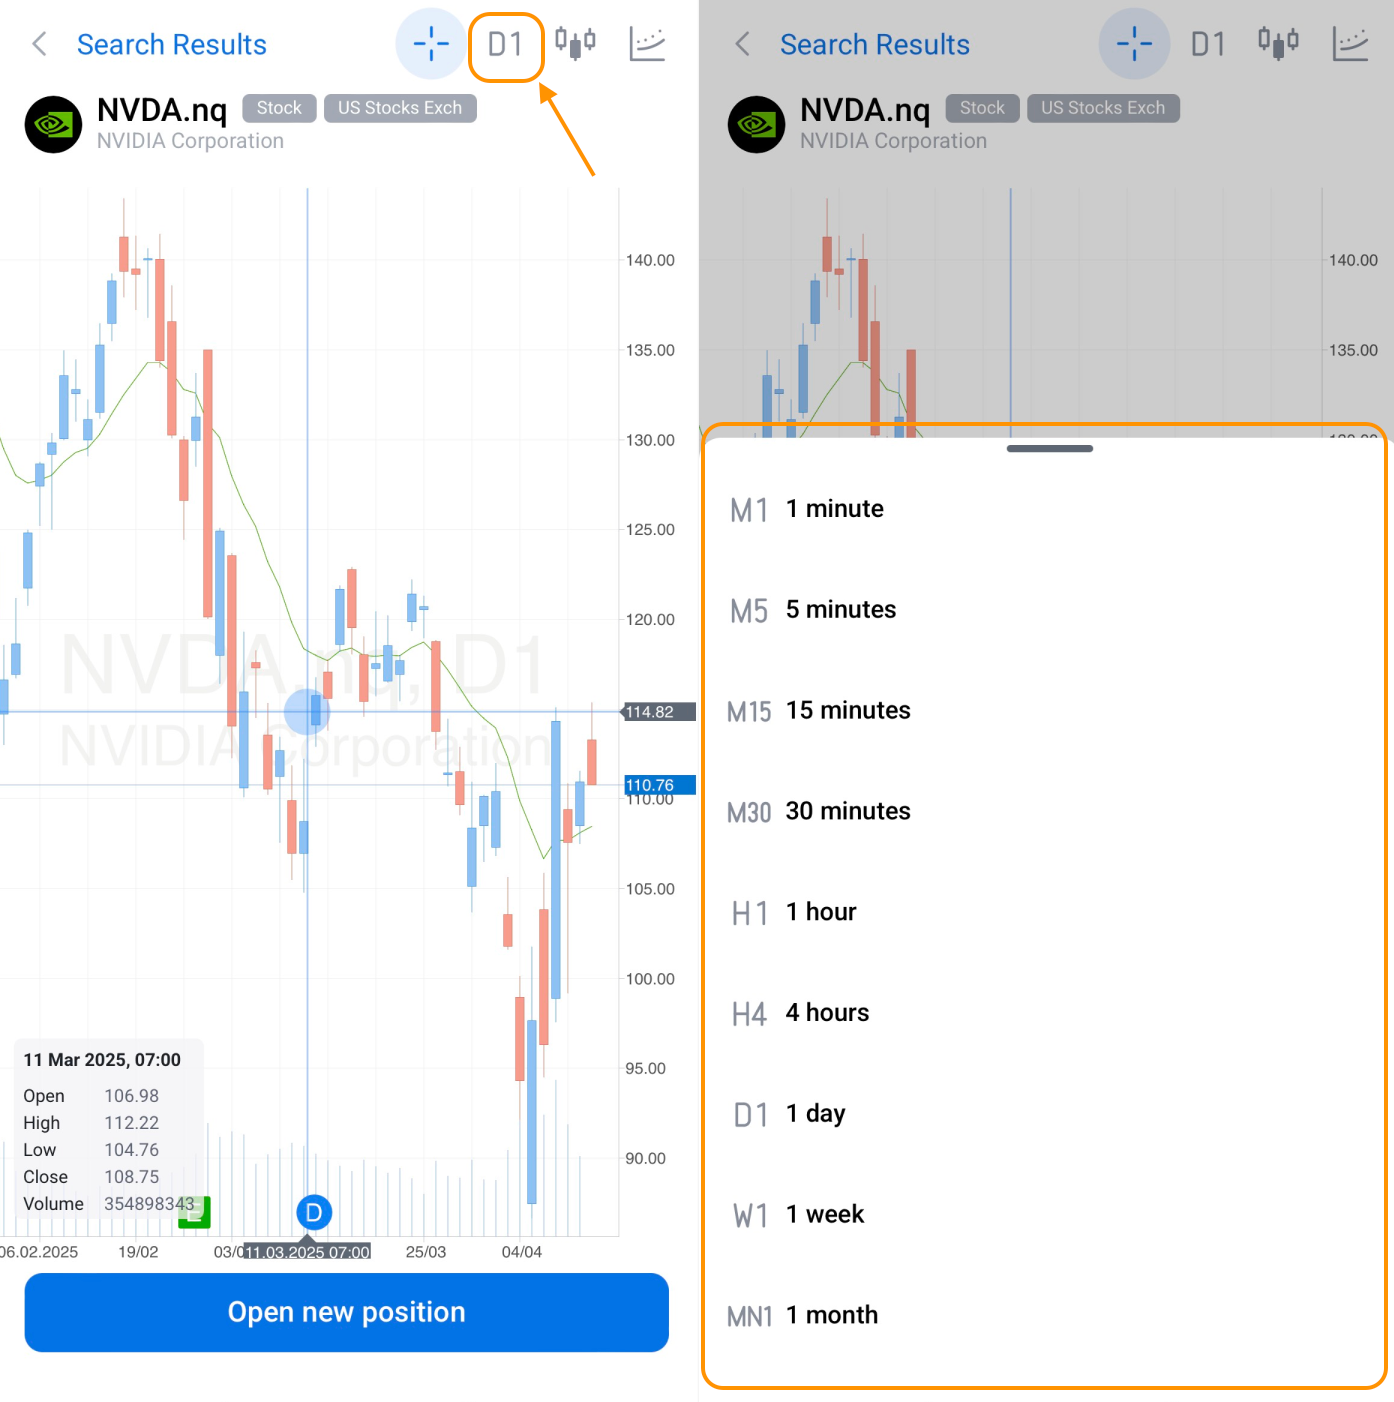Toggle the crosshair tool in left chart

431,44
